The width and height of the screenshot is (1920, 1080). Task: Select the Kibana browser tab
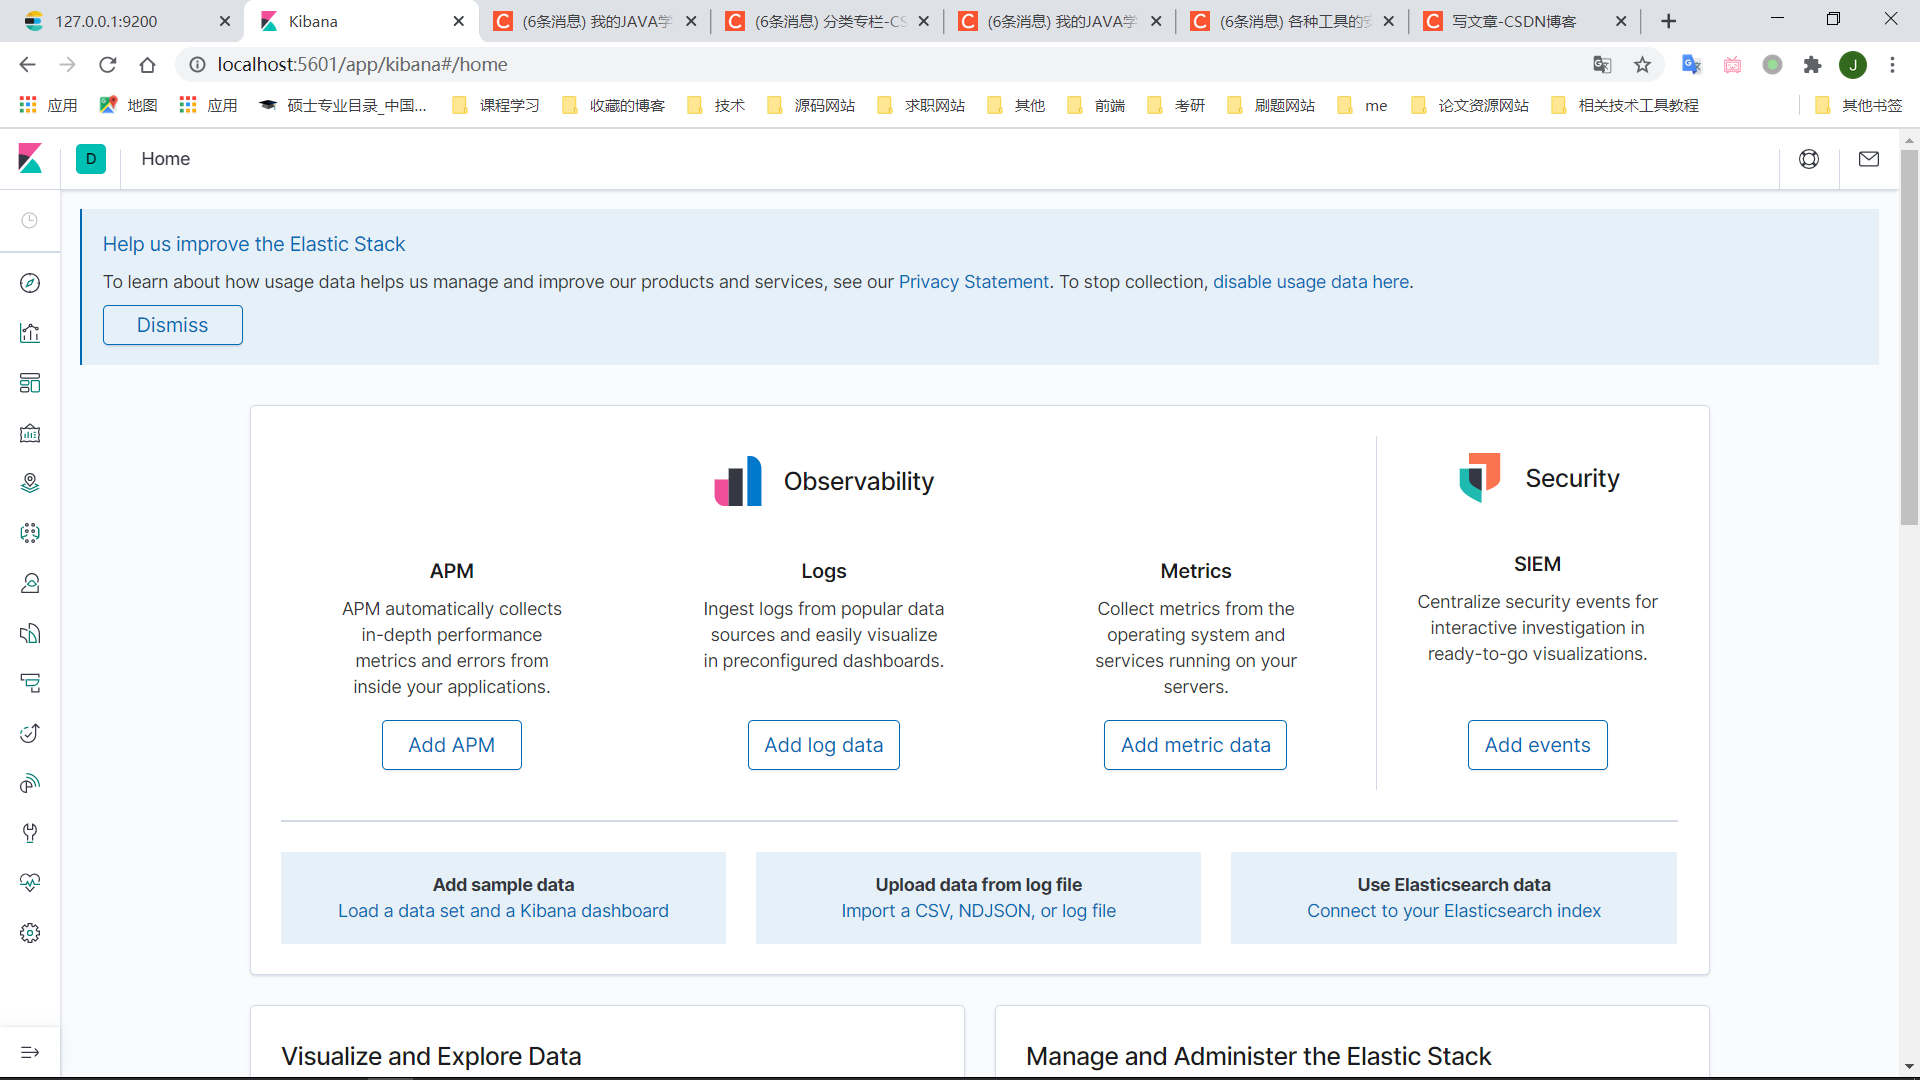click(360, 21)
